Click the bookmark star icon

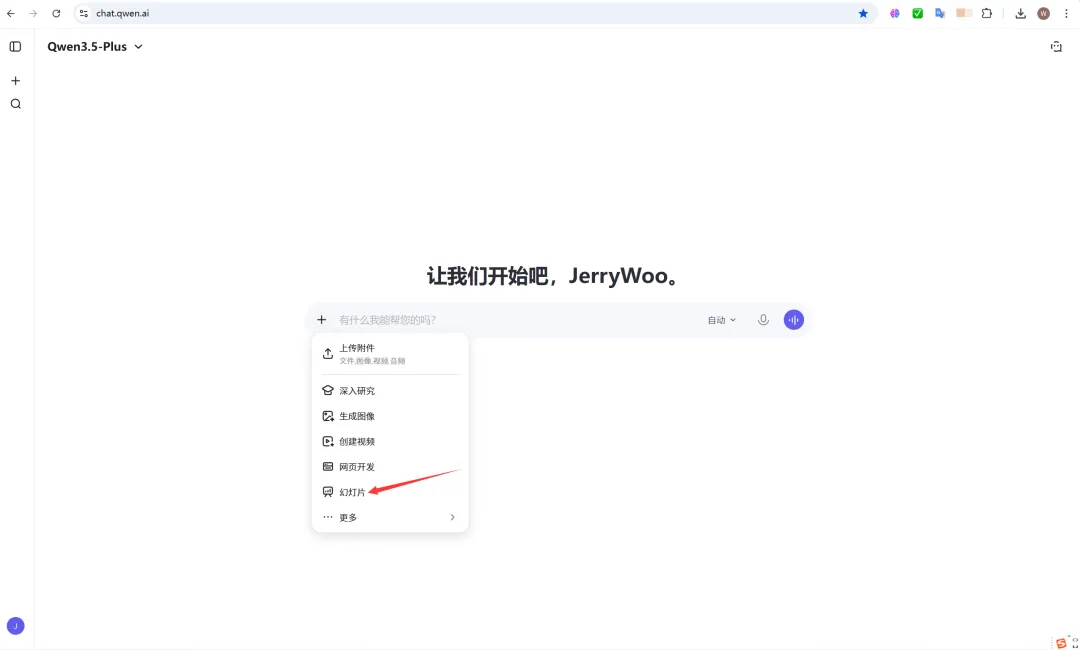[x=863, y=13]
